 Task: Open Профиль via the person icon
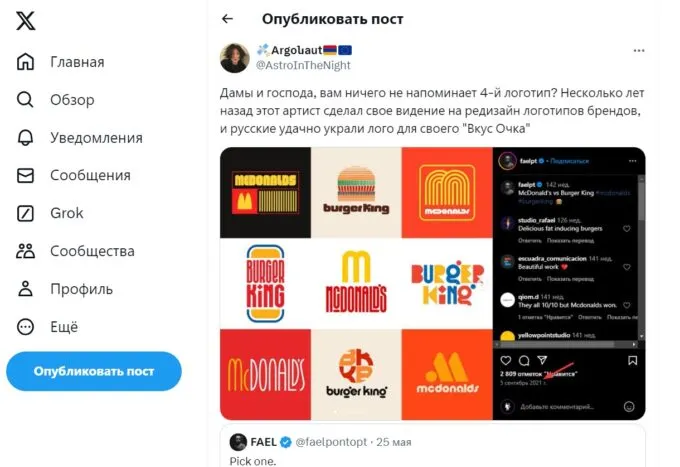point(27,289)
